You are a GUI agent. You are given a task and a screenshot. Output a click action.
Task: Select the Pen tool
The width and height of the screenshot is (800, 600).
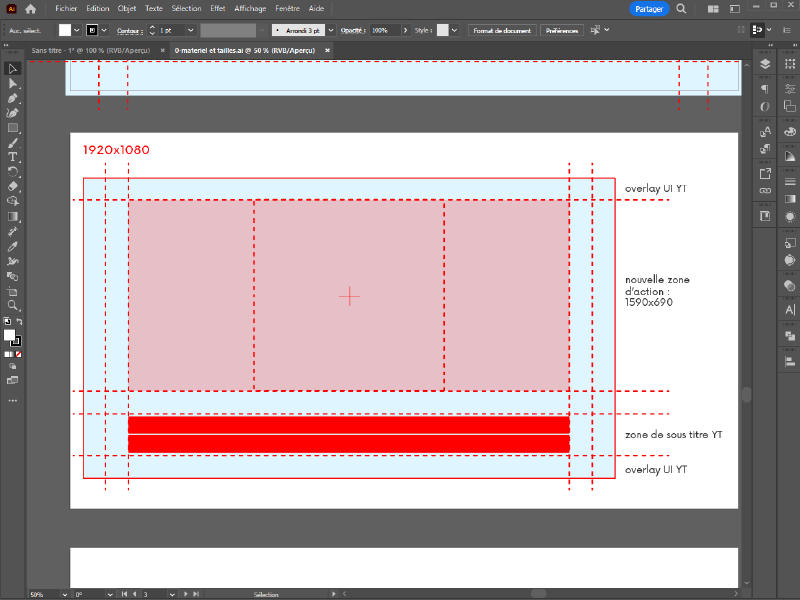(13, 99)
